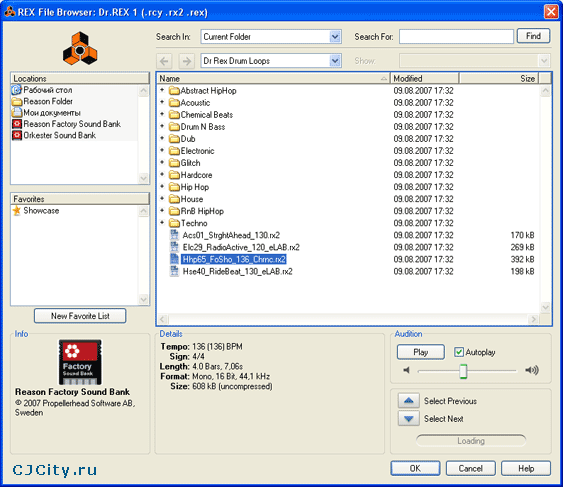Click the Play audition button
This screenshot has width=563, height=487.
tap(420, 352)
